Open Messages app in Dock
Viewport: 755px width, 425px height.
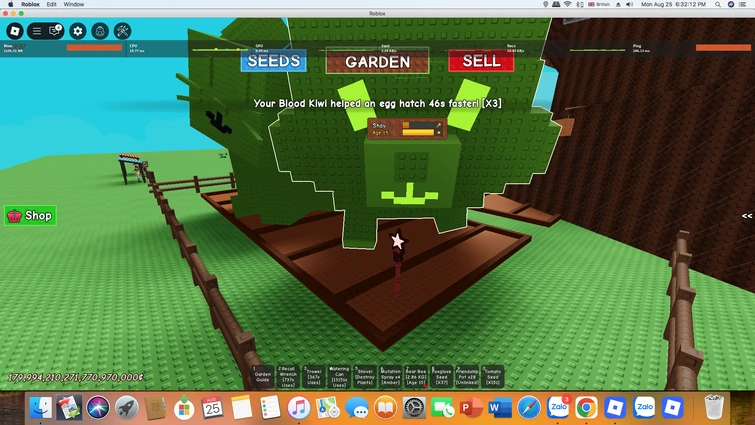(x=357, y=408)
